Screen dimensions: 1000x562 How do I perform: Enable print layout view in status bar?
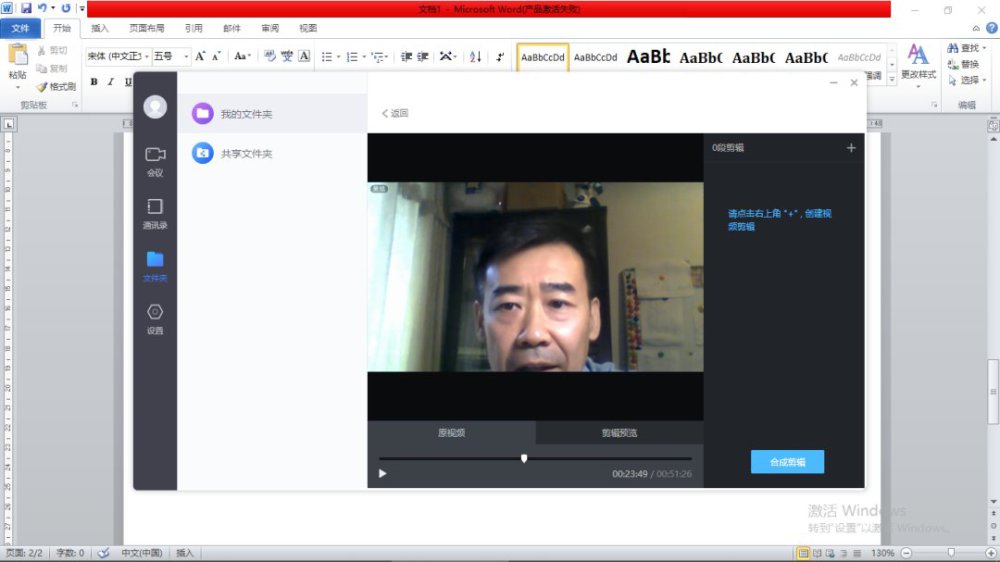pos(803,553)
